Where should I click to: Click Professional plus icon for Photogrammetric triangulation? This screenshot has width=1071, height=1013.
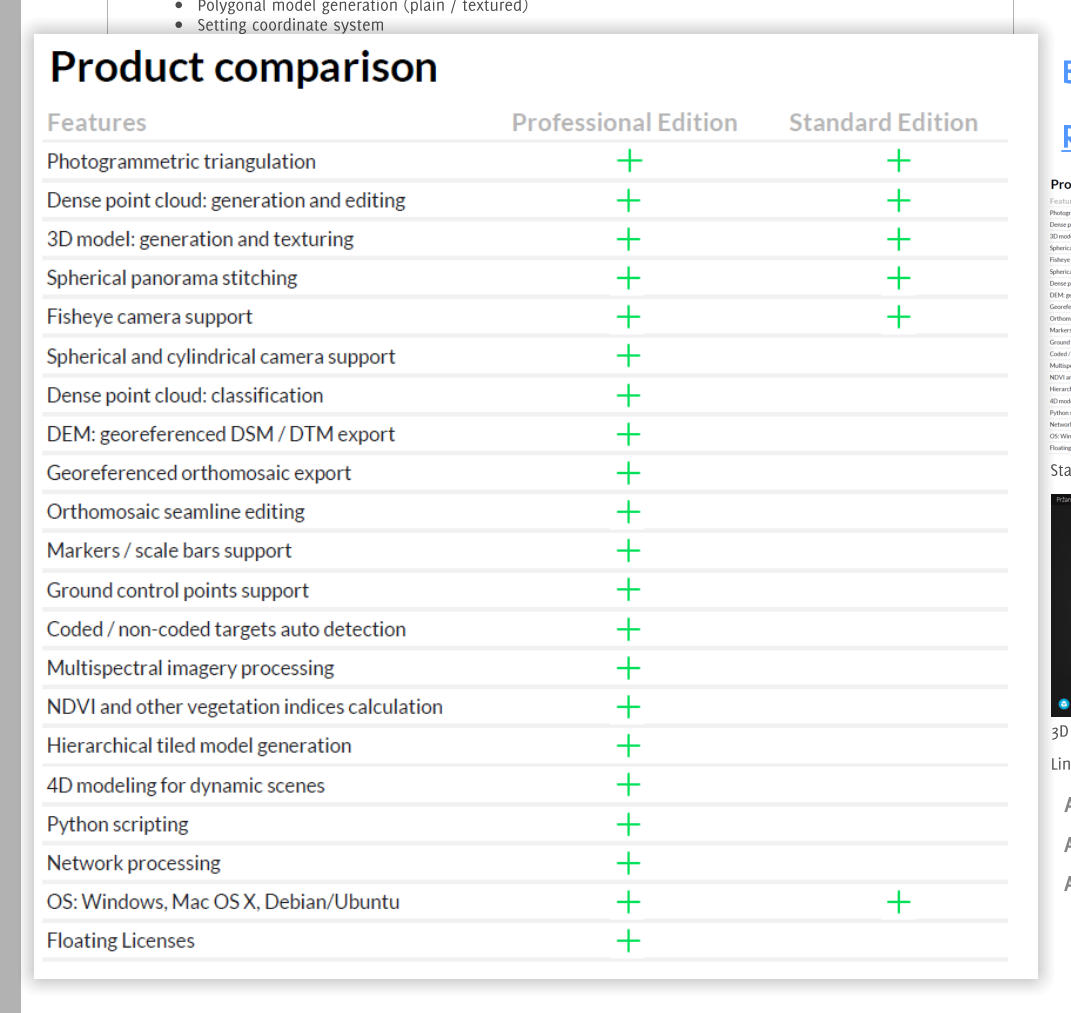pyautogui.click(x=628, y=161)
